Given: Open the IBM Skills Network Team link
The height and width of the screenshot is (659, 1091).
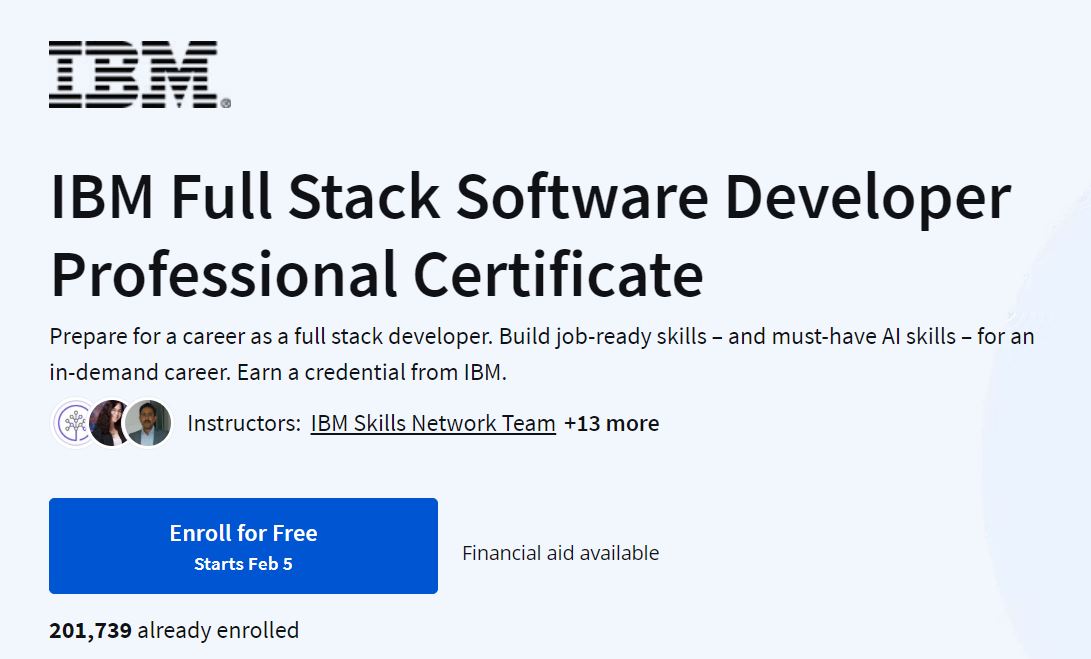Looking at the screenshot, I should 433,423.
